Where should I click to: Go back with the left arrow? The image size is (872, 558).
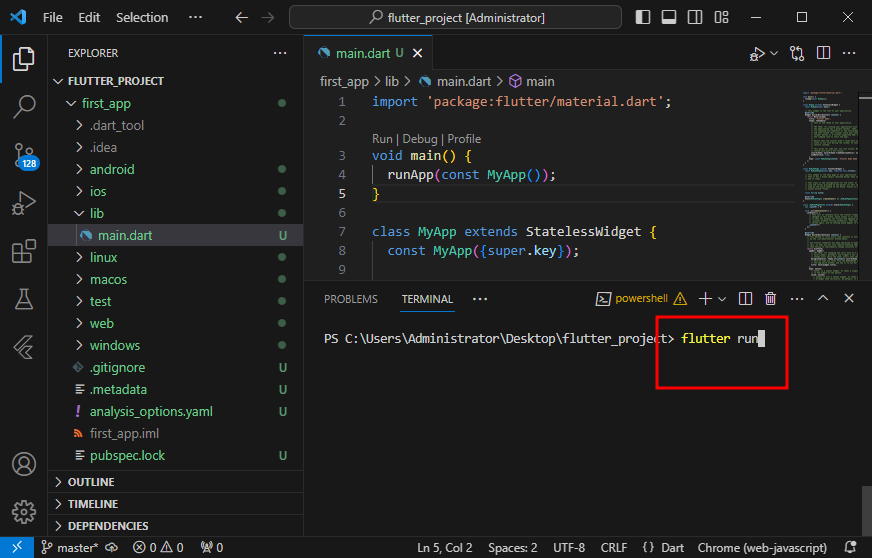point(241,18)
